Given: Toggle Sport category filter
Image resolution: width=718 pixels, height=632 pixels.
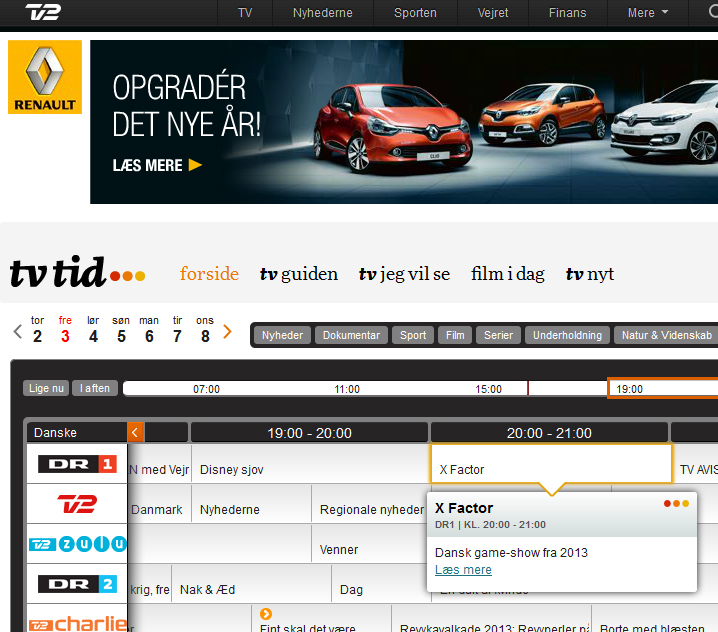Looking at the screenshot, I should tap(413, 335).
